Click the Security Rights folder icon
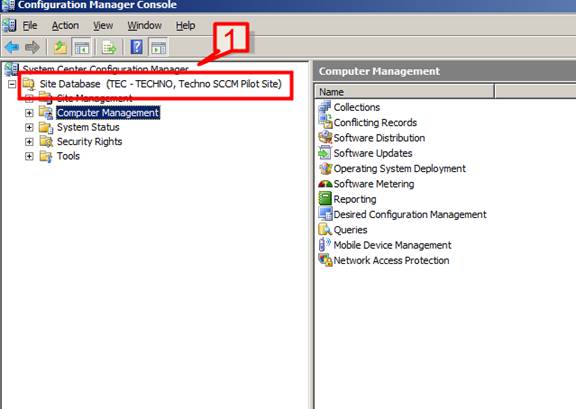 46,141
